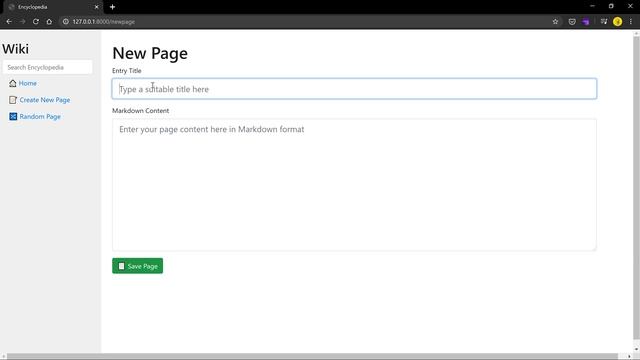
Task: Open the Home link
Action: [28, 83]
